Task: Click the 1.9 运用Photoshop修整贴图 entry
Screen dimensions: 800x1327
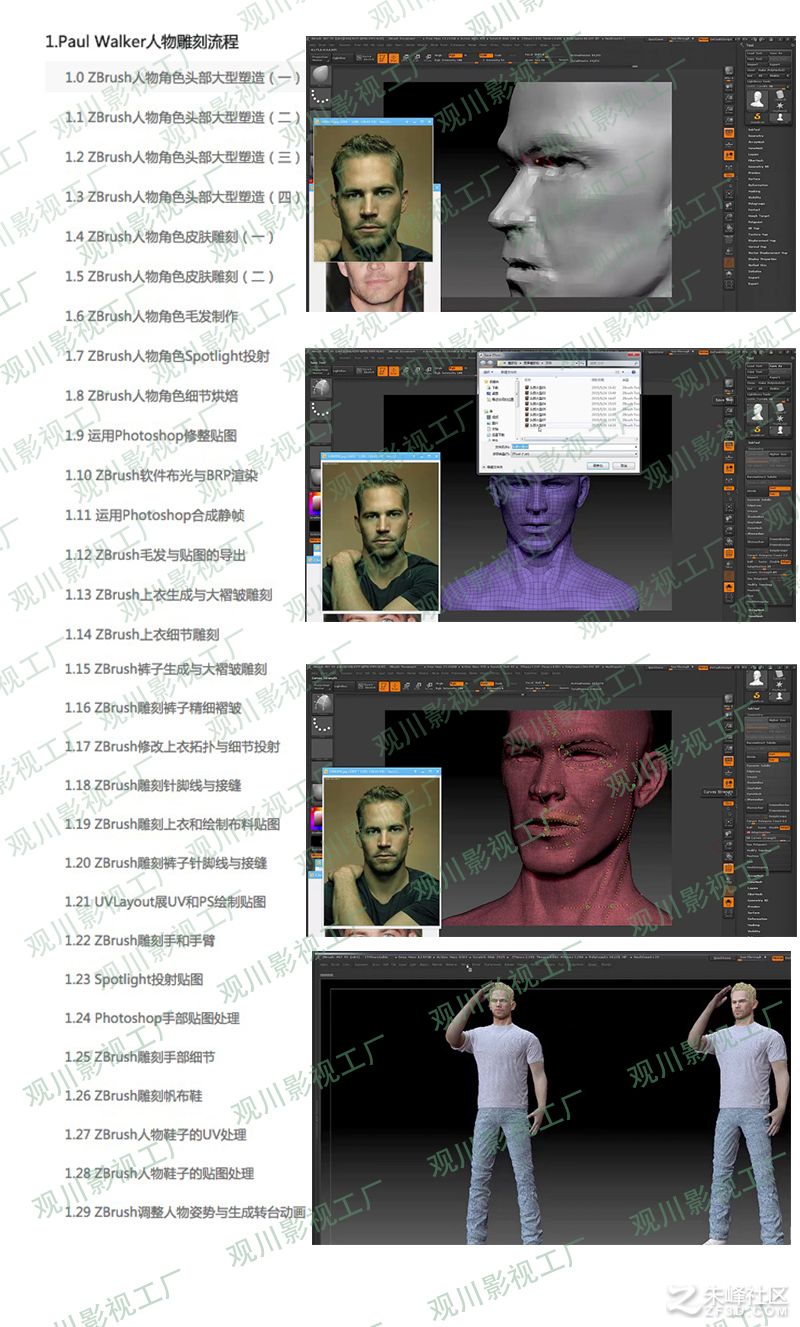Action: click(151, 436)
